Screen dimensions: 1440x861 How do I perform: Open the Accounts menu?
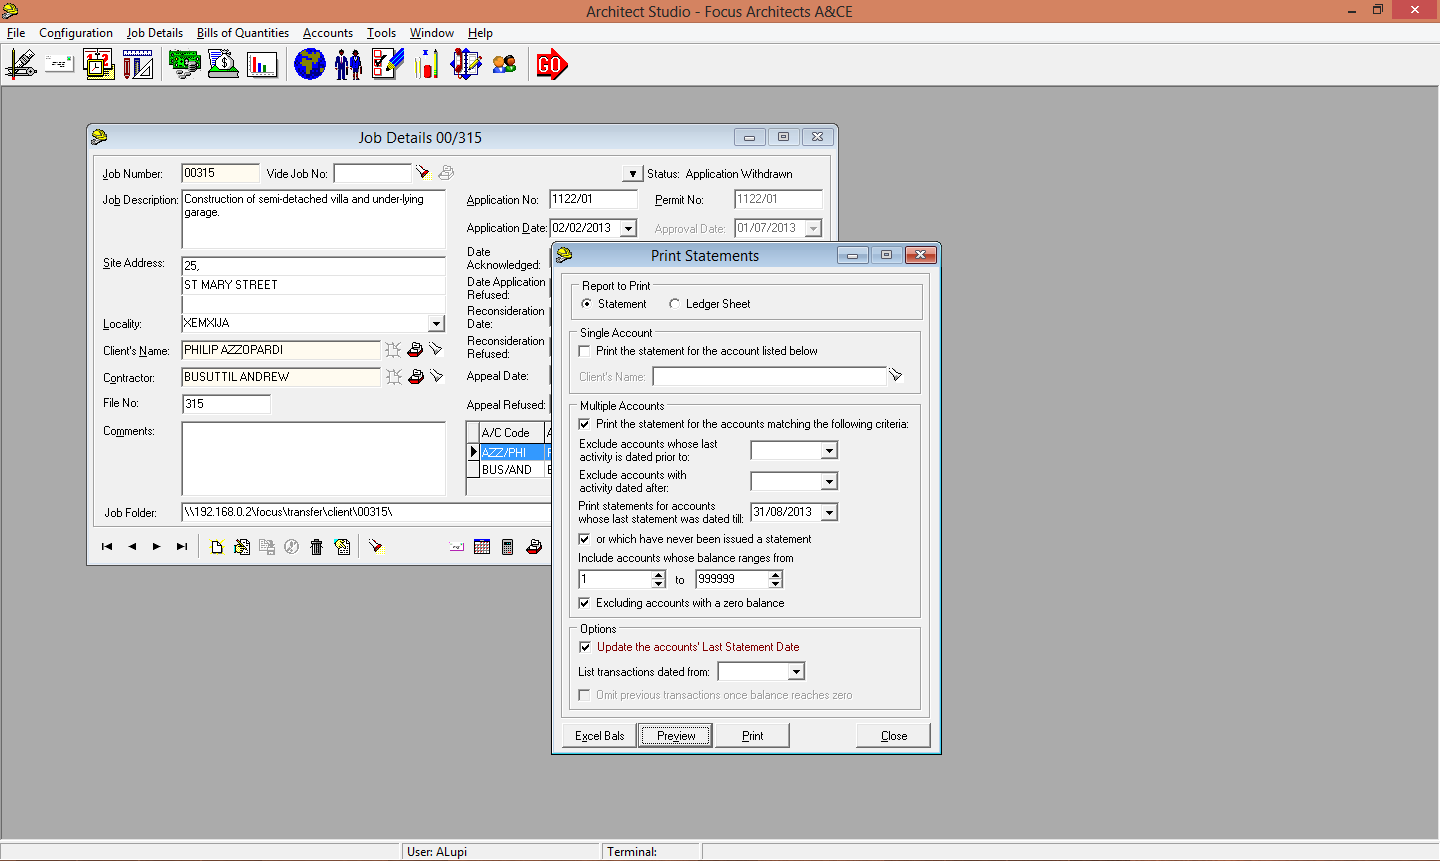[x=328, y=33]
